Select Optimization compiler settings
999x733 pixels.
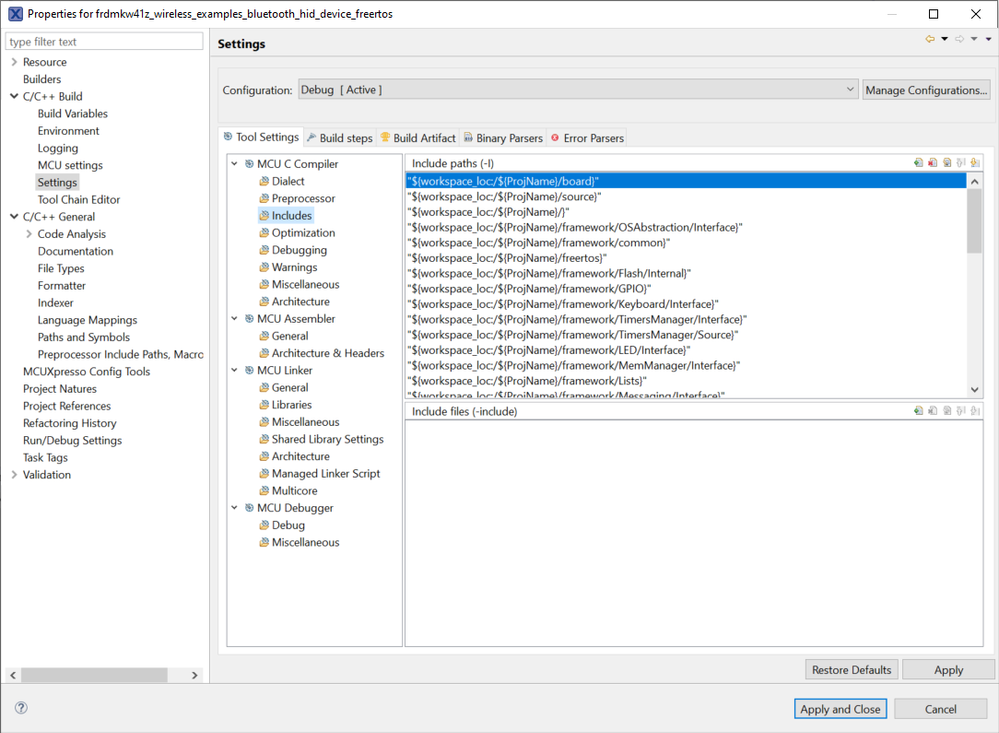click(x=303, y=233)
